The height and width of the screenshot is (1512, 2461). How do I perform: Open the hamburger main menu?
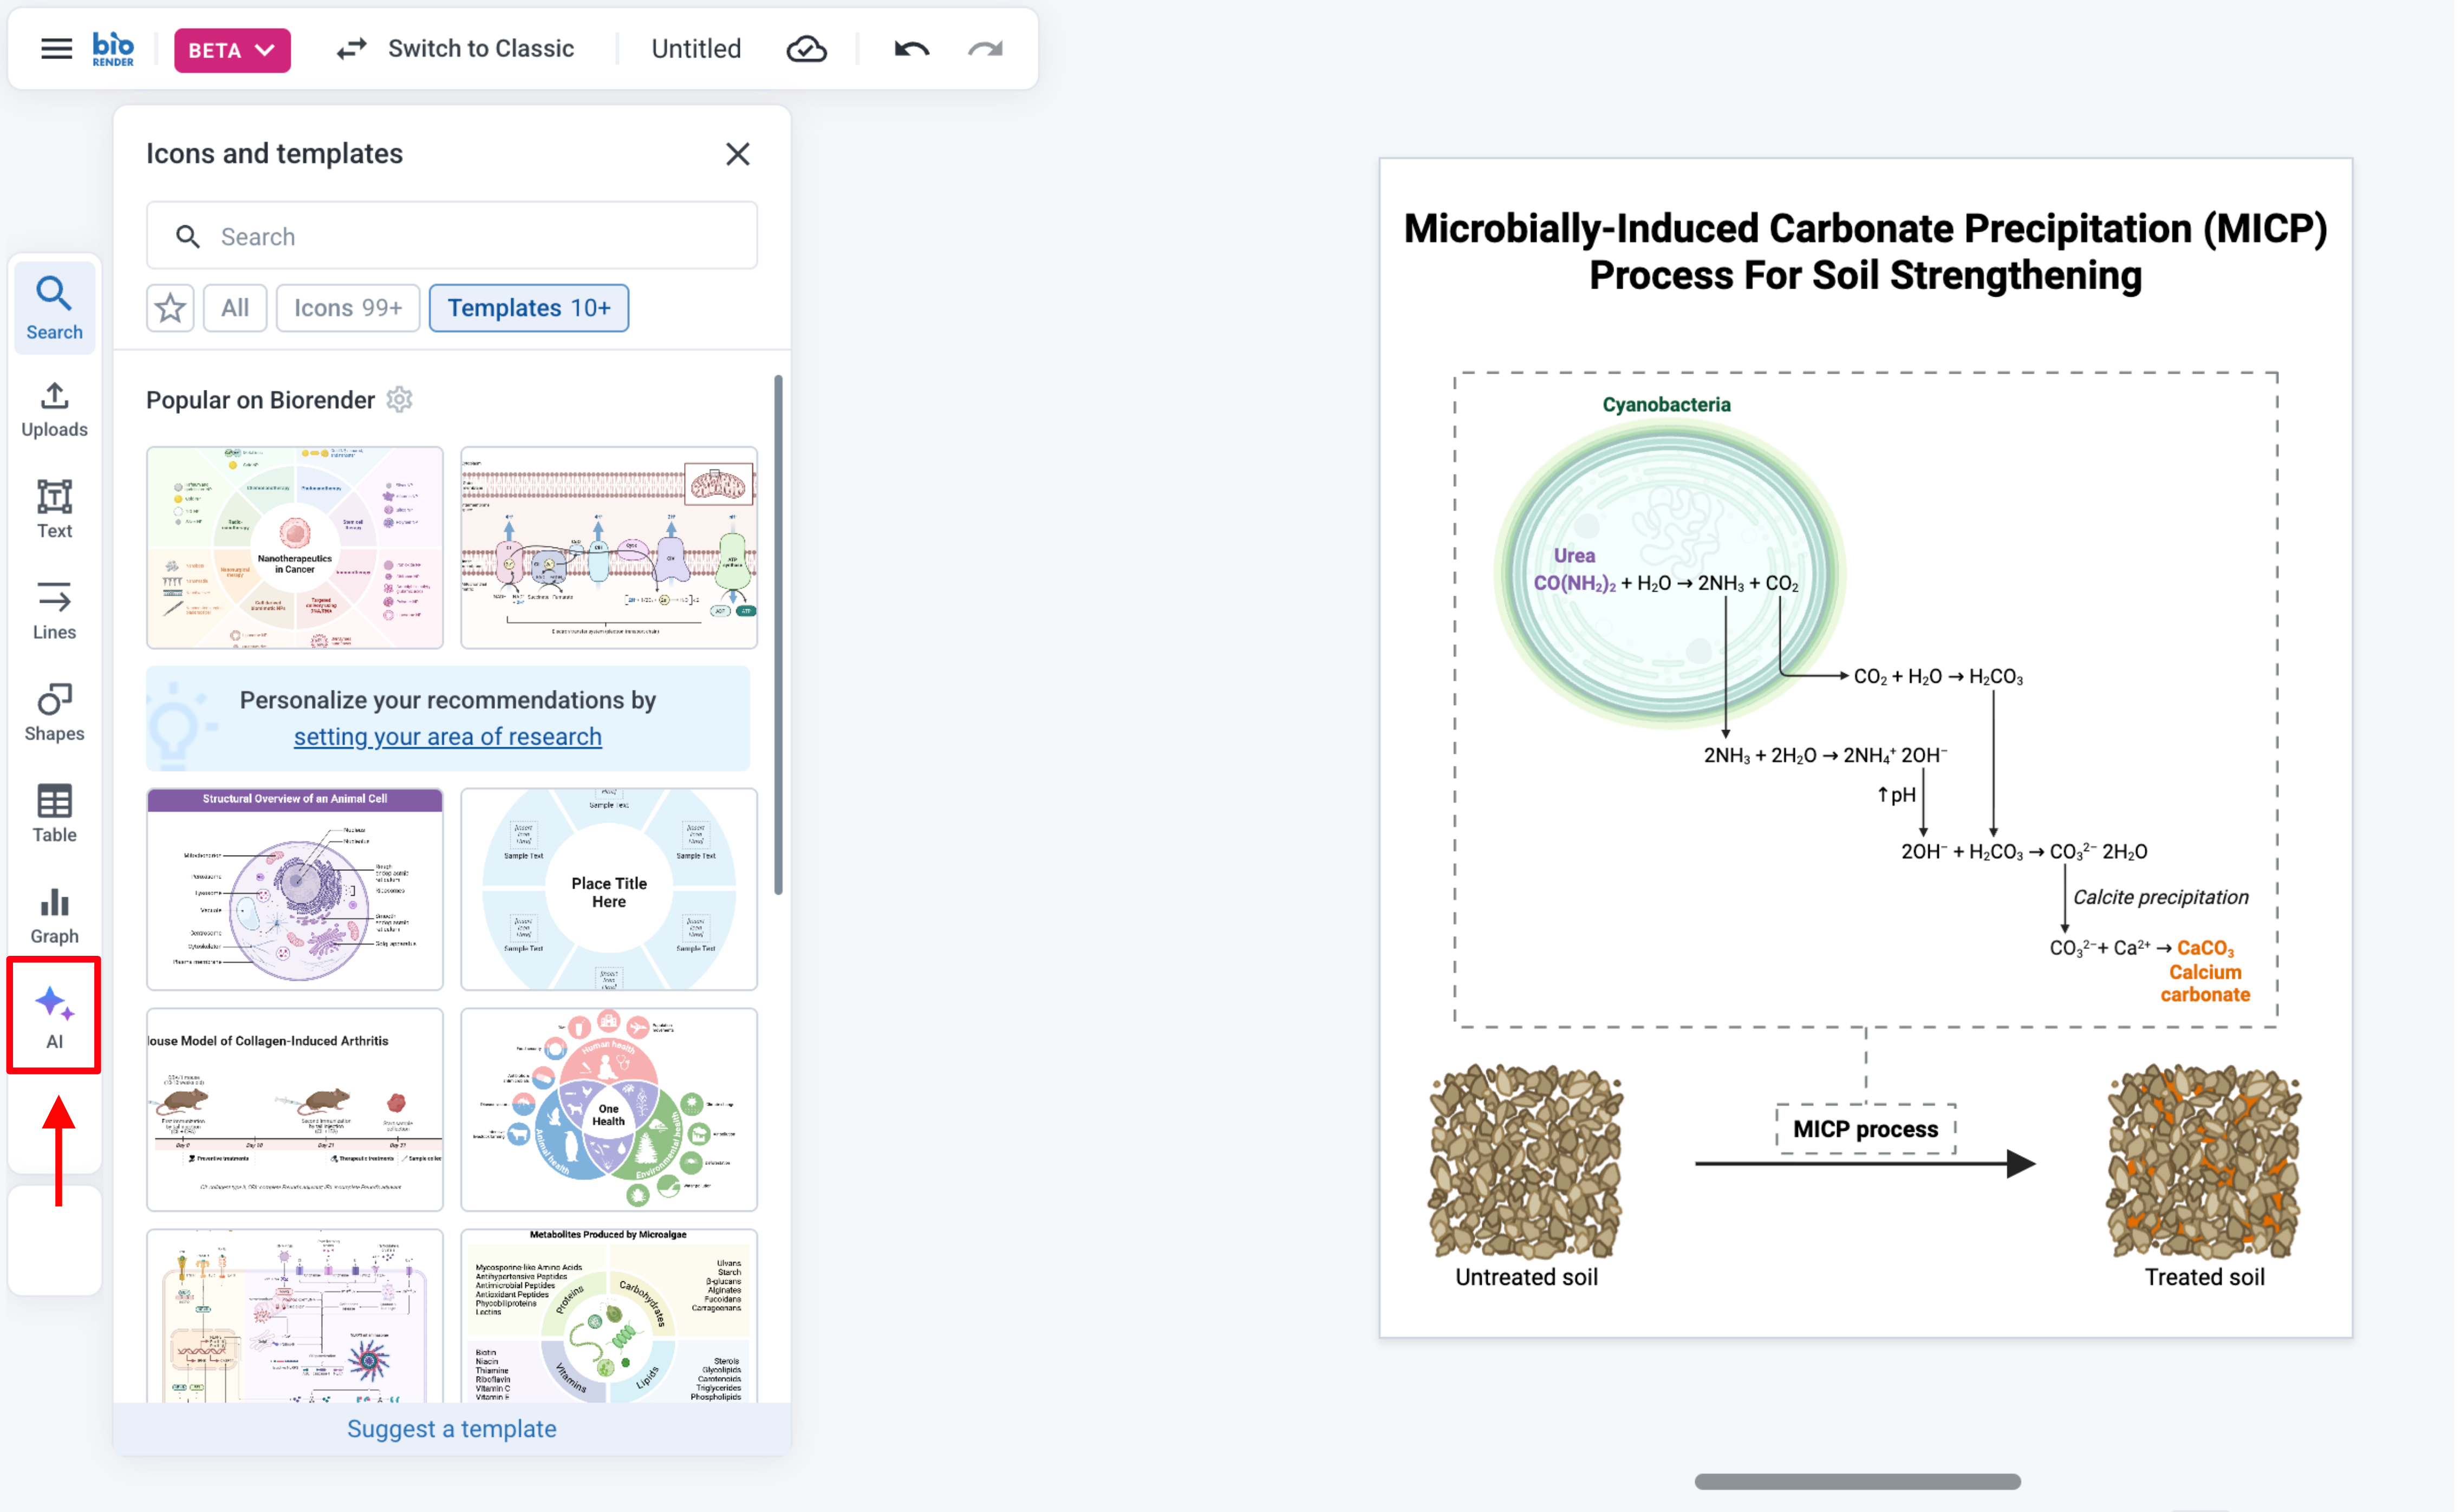pyautogui.click(x=56, y=48)
